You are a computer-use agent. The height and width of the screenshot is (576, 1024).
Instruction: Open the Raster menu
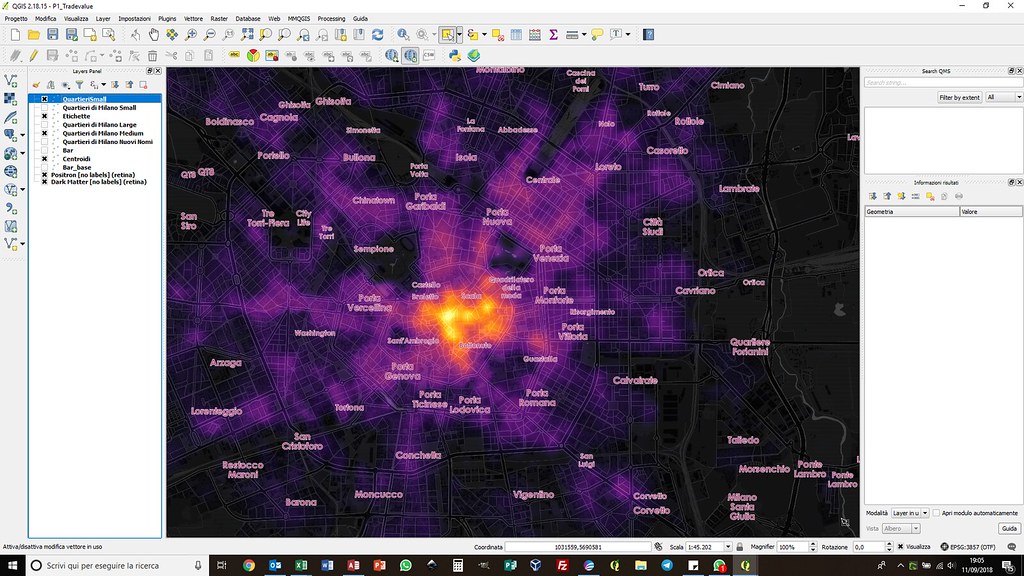(219, 18)
